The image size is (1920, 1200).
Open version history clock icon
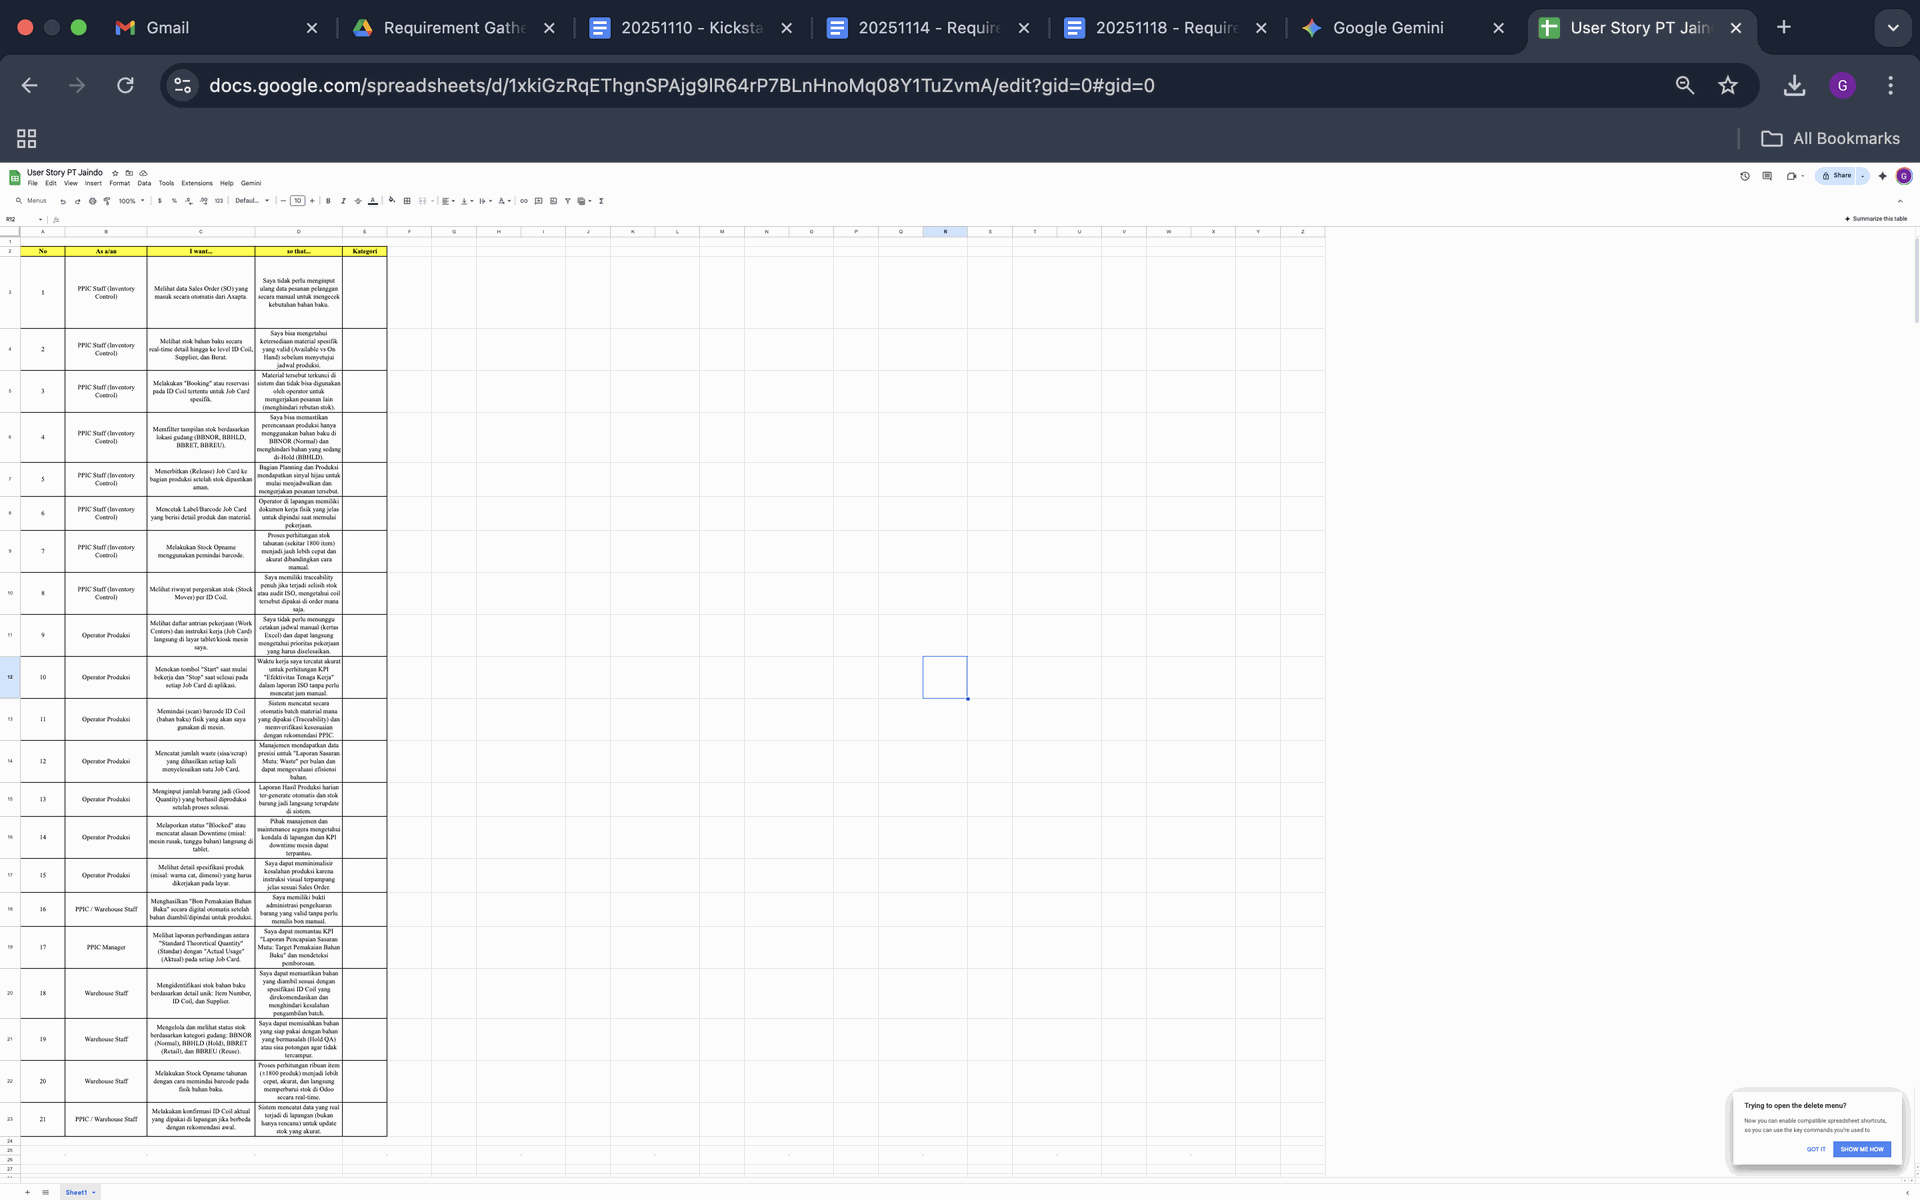click(x=1745, y=176)
